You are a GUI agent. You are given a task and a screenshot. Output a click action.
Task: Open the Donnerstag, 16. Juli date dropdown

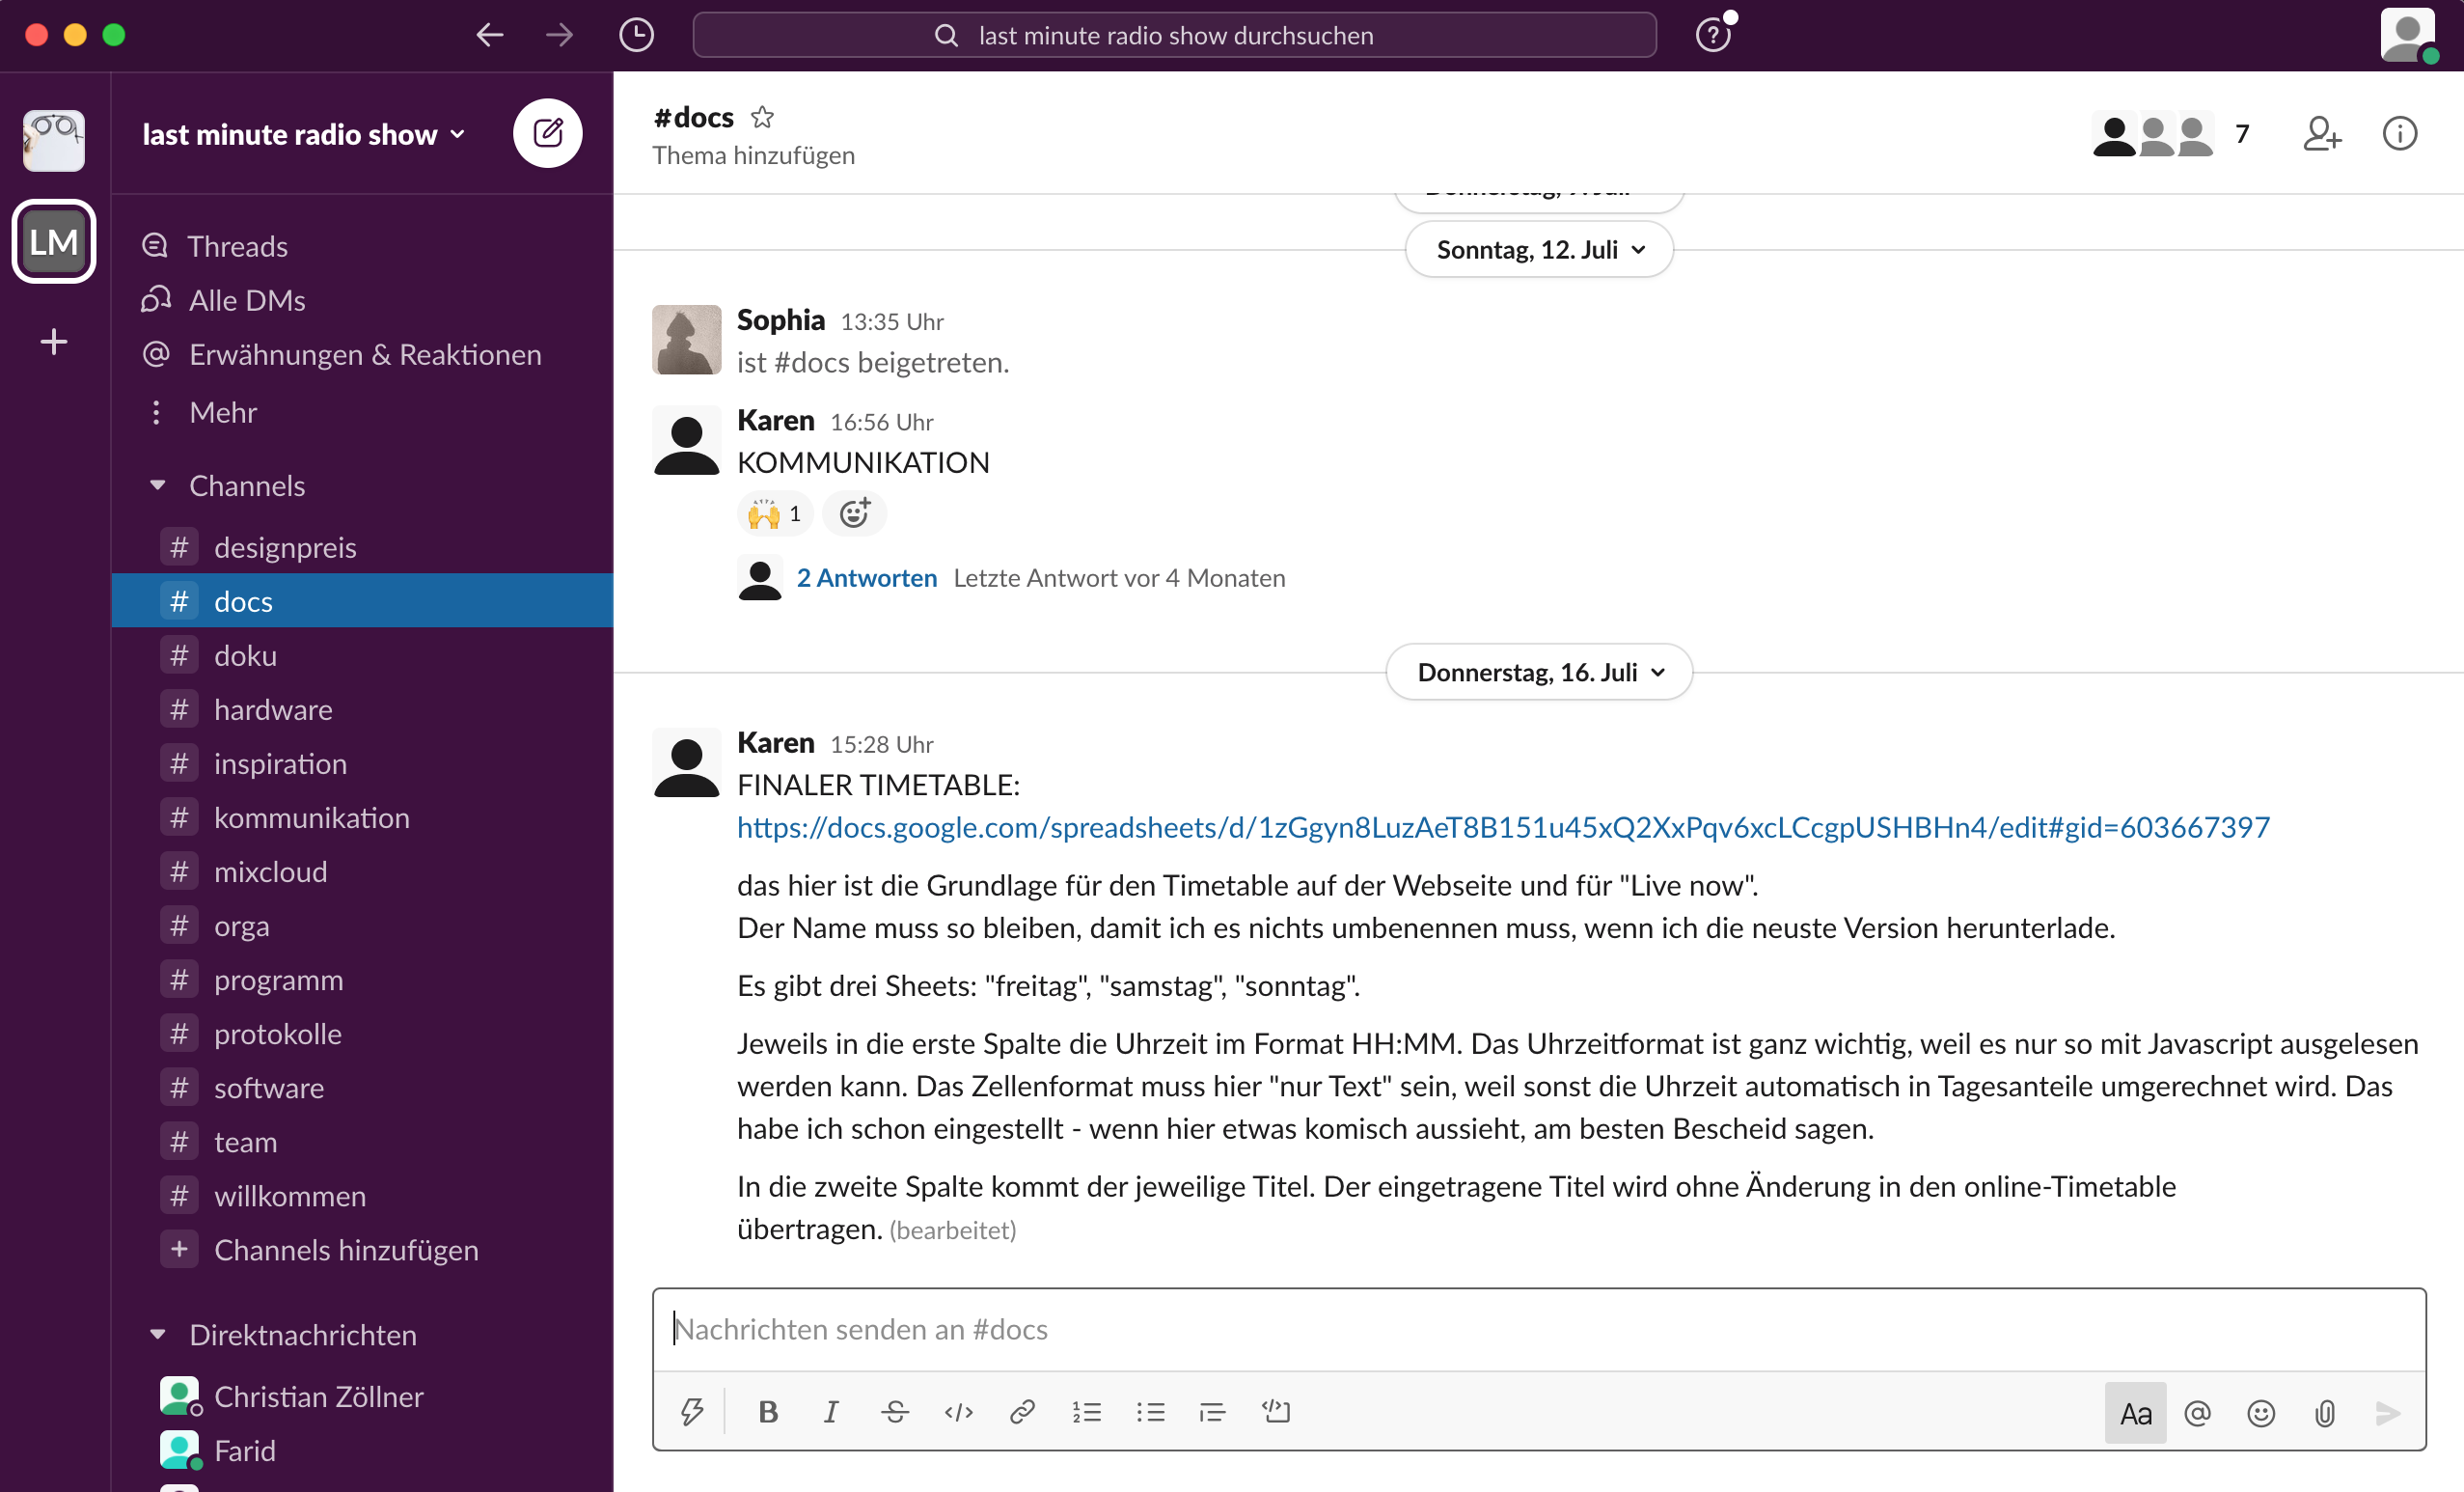click(1538, 672)
